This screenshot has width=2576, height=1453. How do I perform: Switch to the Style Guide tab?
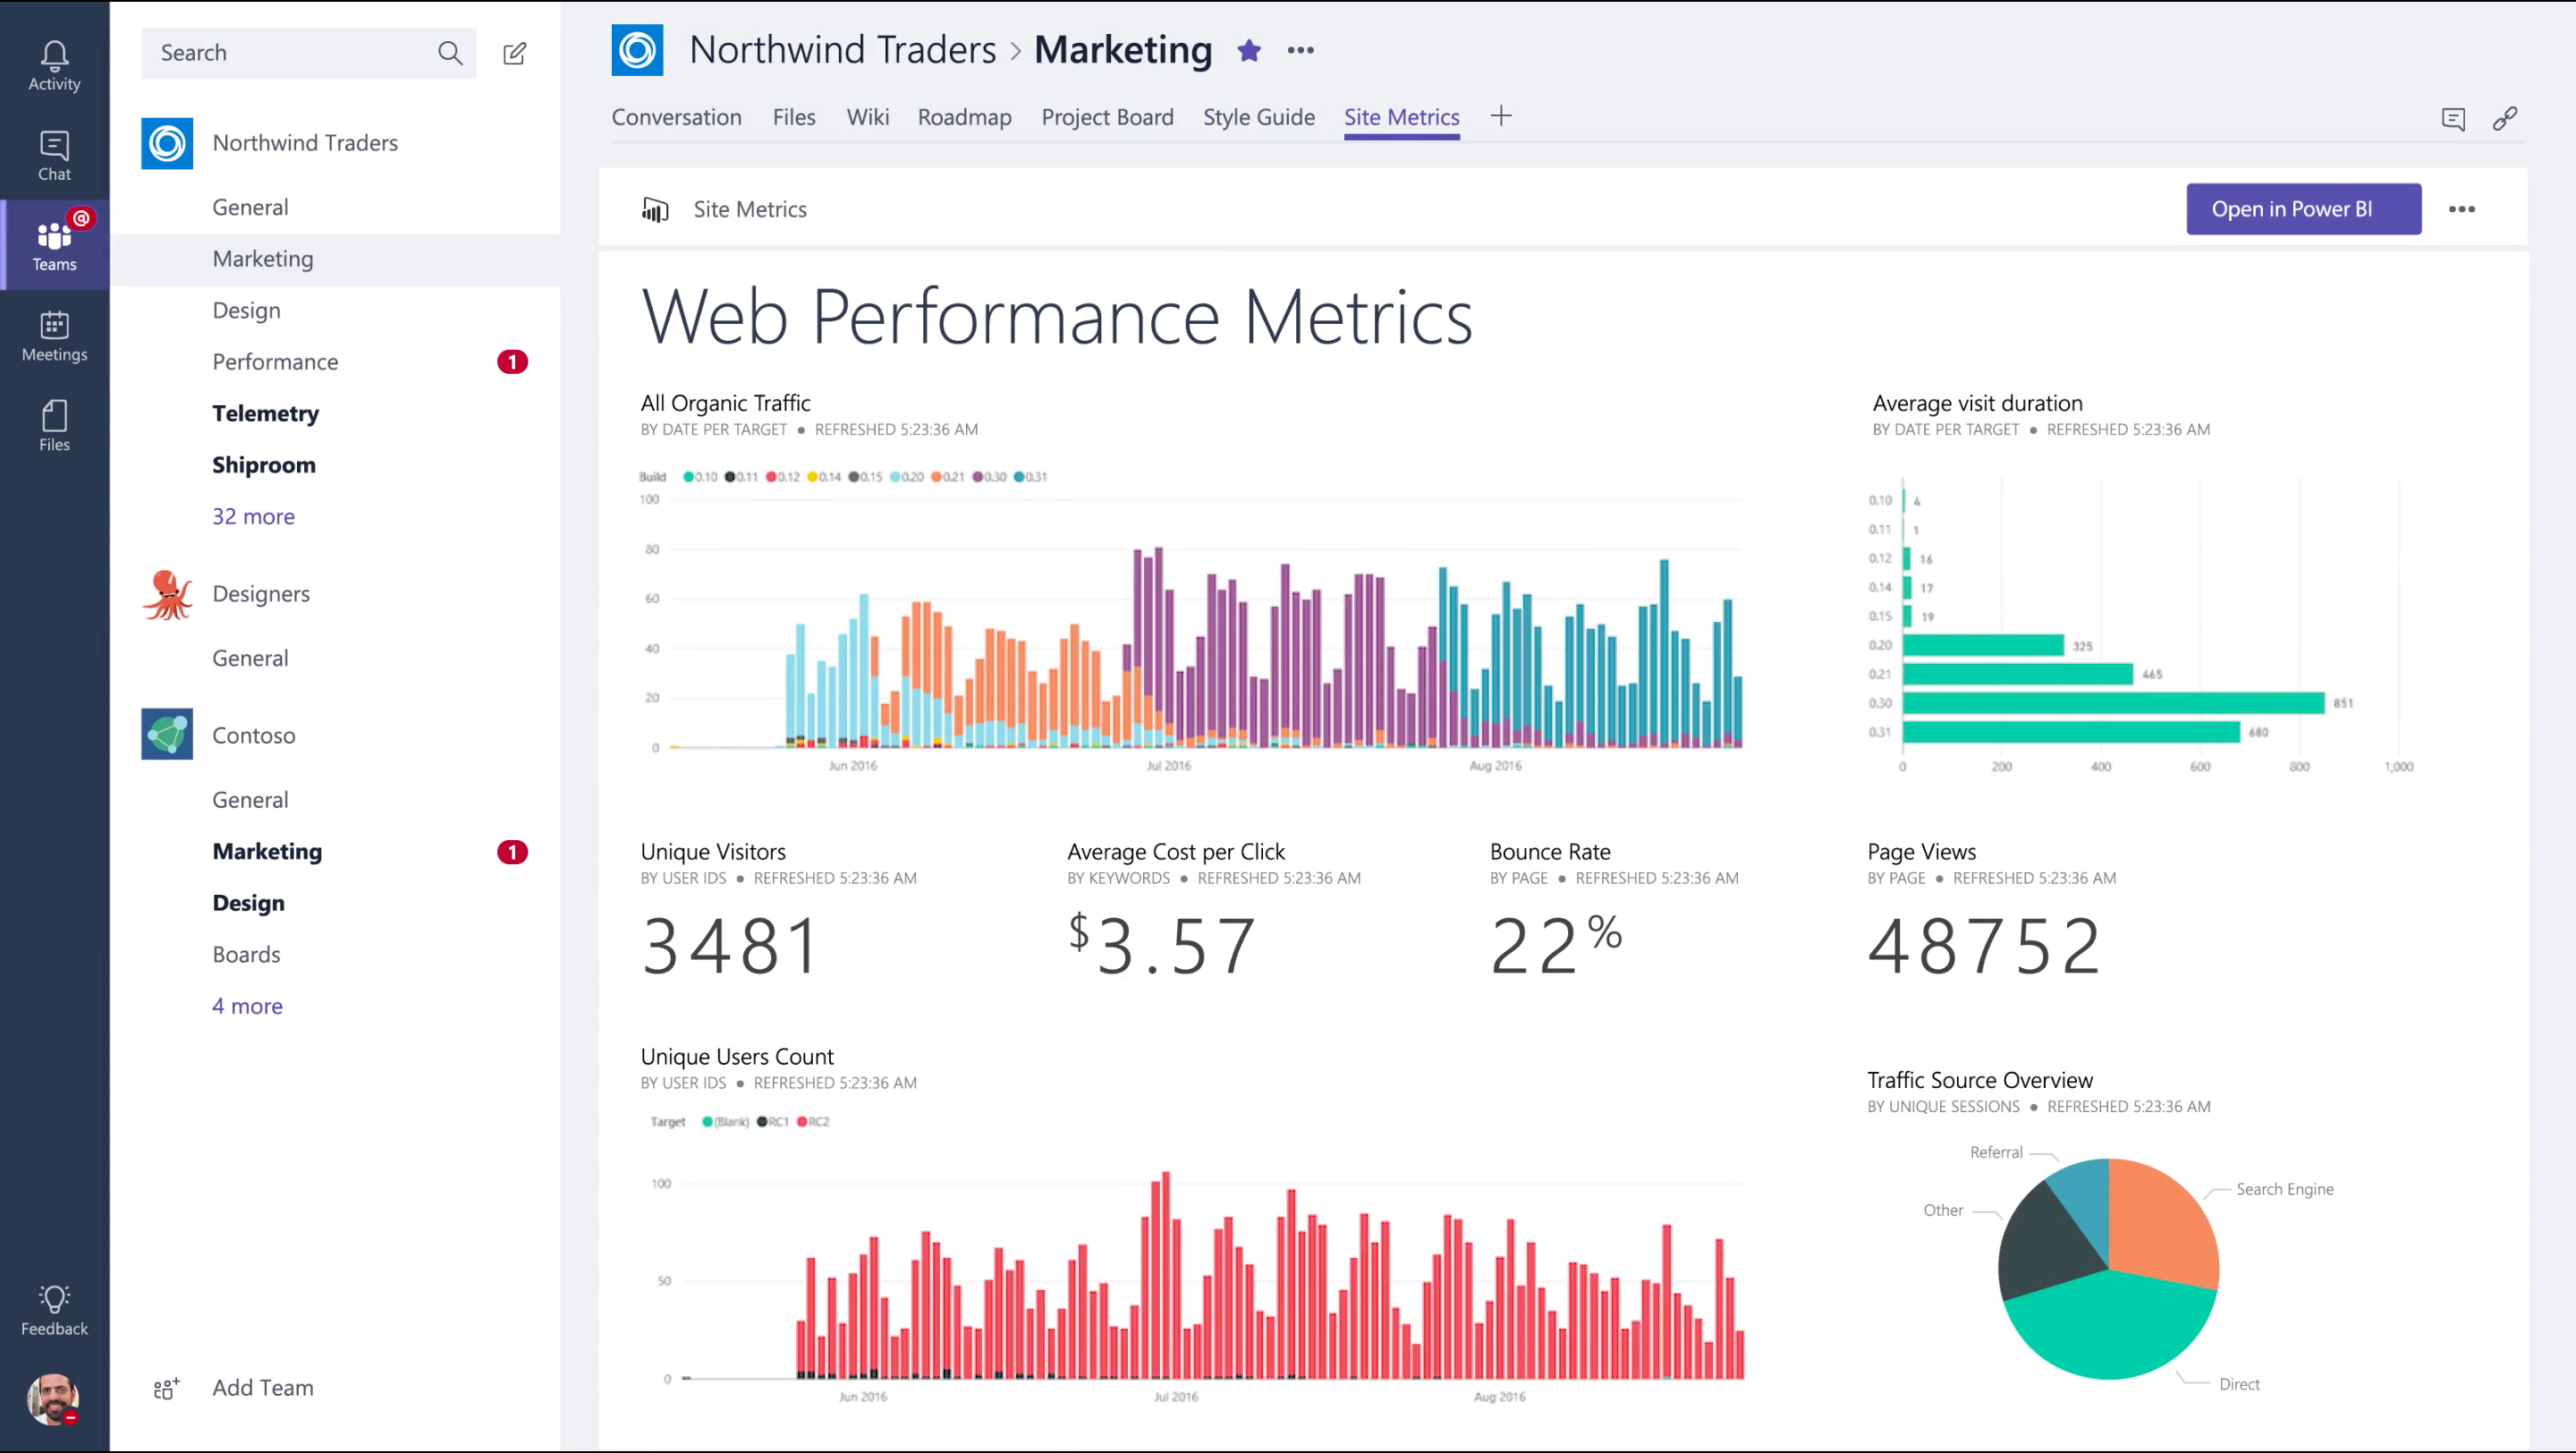(1258, 117)
